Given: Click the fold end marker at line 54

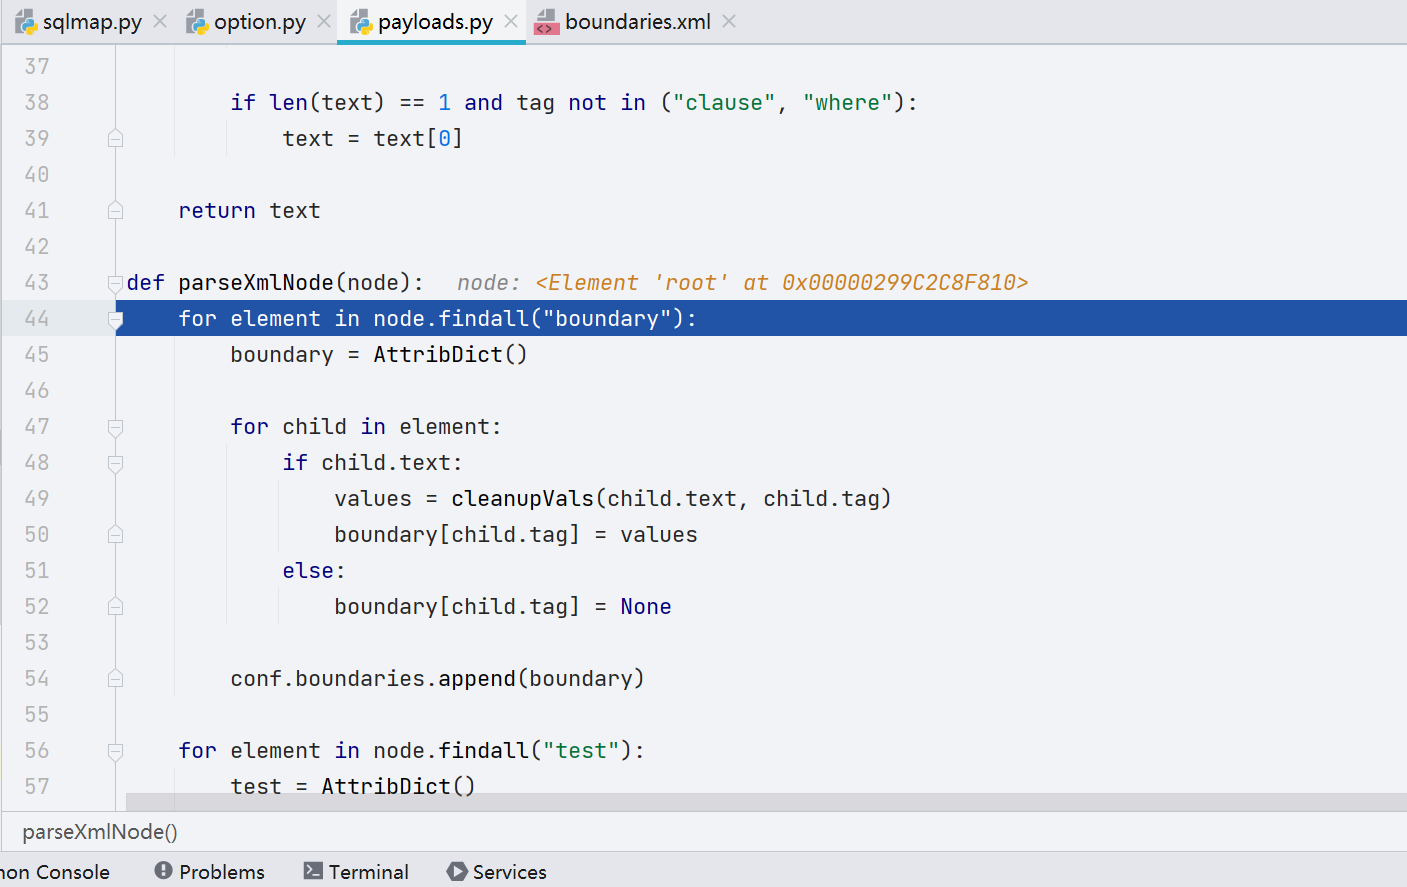Looking at the screenshot, I should (x=115, y=678).
